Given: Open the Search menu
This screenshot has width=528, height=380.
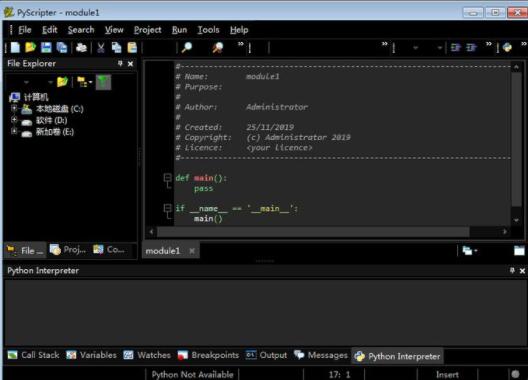Looking at the screenshot, I should click(81, 30).
